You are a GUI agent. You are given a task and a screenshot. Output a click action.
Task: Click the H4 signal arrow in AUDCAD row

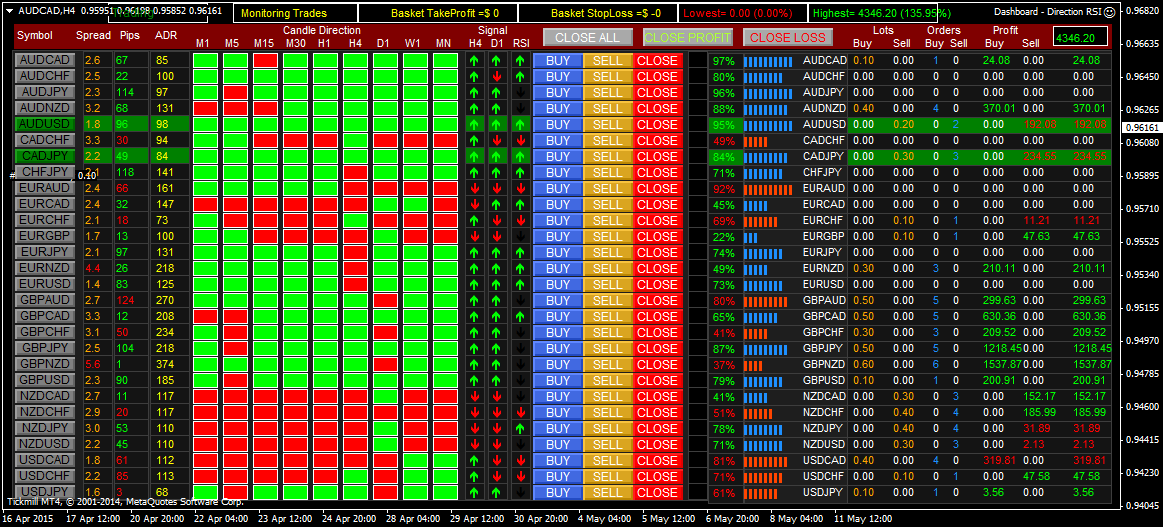pyautogui.click(x=475, y=61)
